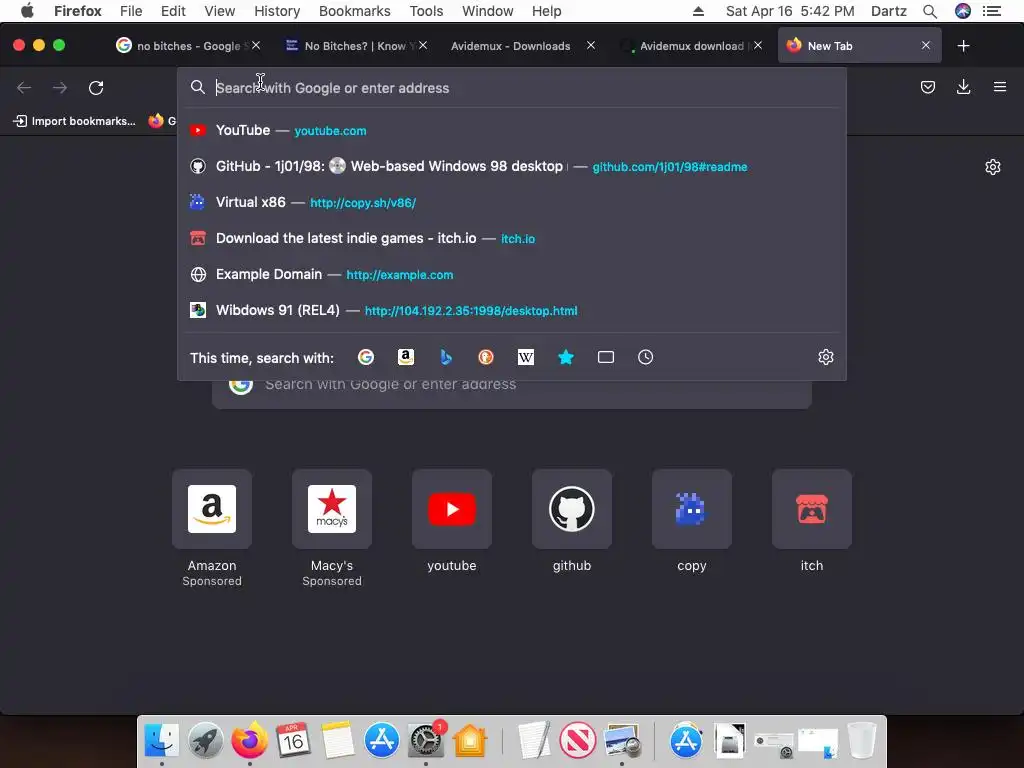Viewport: 1024px width, 768px height.
Task: Select the Example Domain suggestion
Action: click(512, 274)
